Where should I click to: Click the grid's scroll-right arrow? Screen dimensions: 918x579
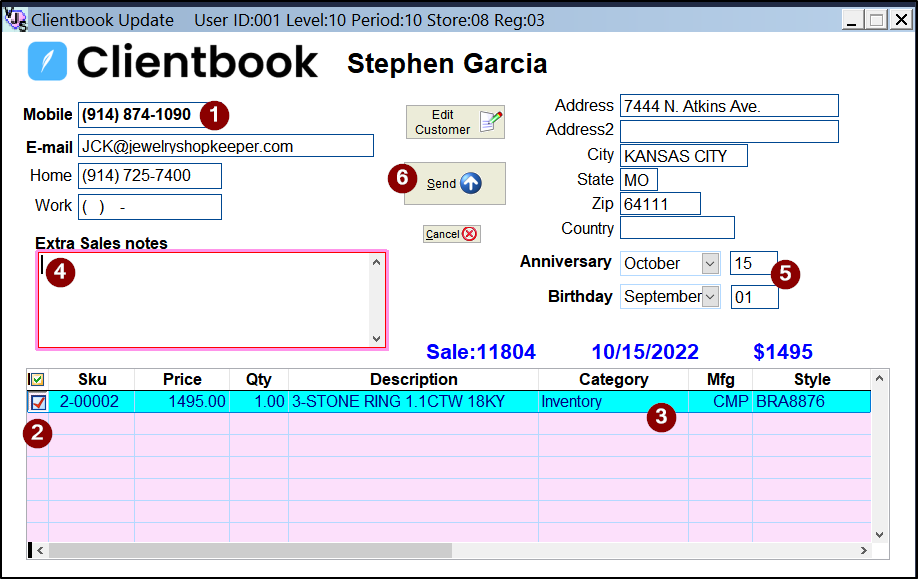(x=864, y=550)
